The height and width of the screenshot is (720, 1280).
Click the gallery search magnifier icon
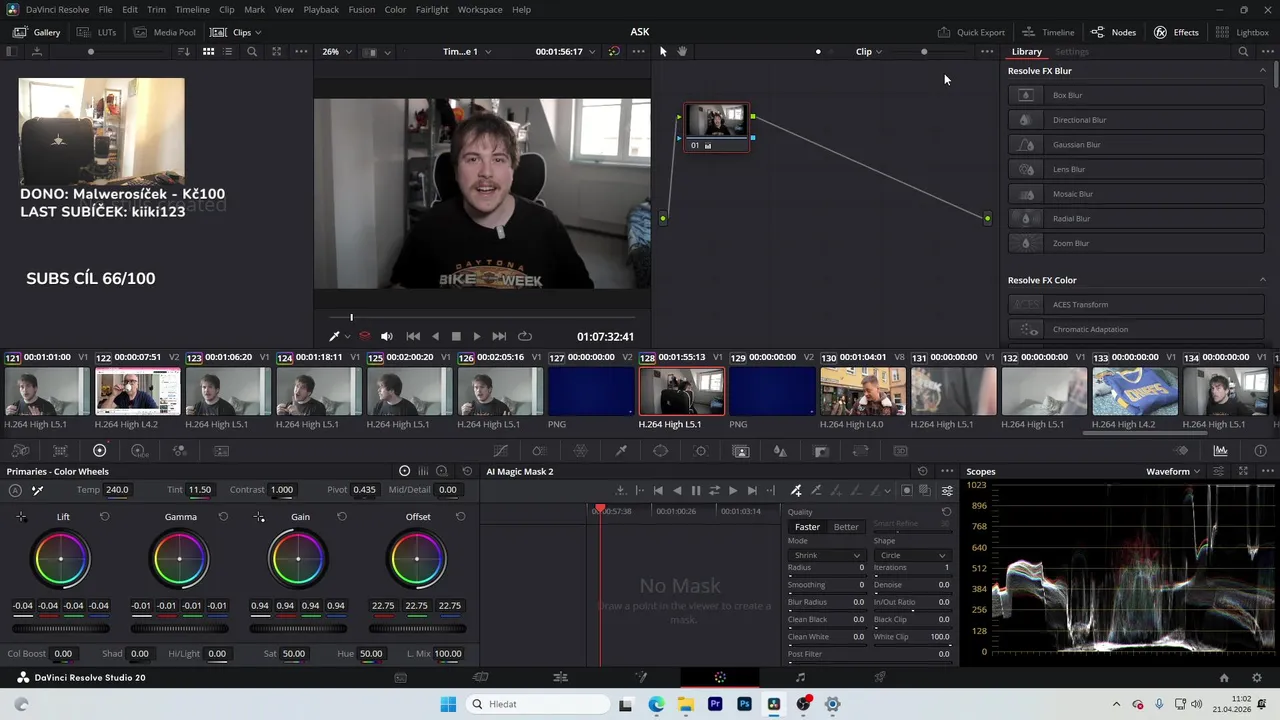pos(252,52)
